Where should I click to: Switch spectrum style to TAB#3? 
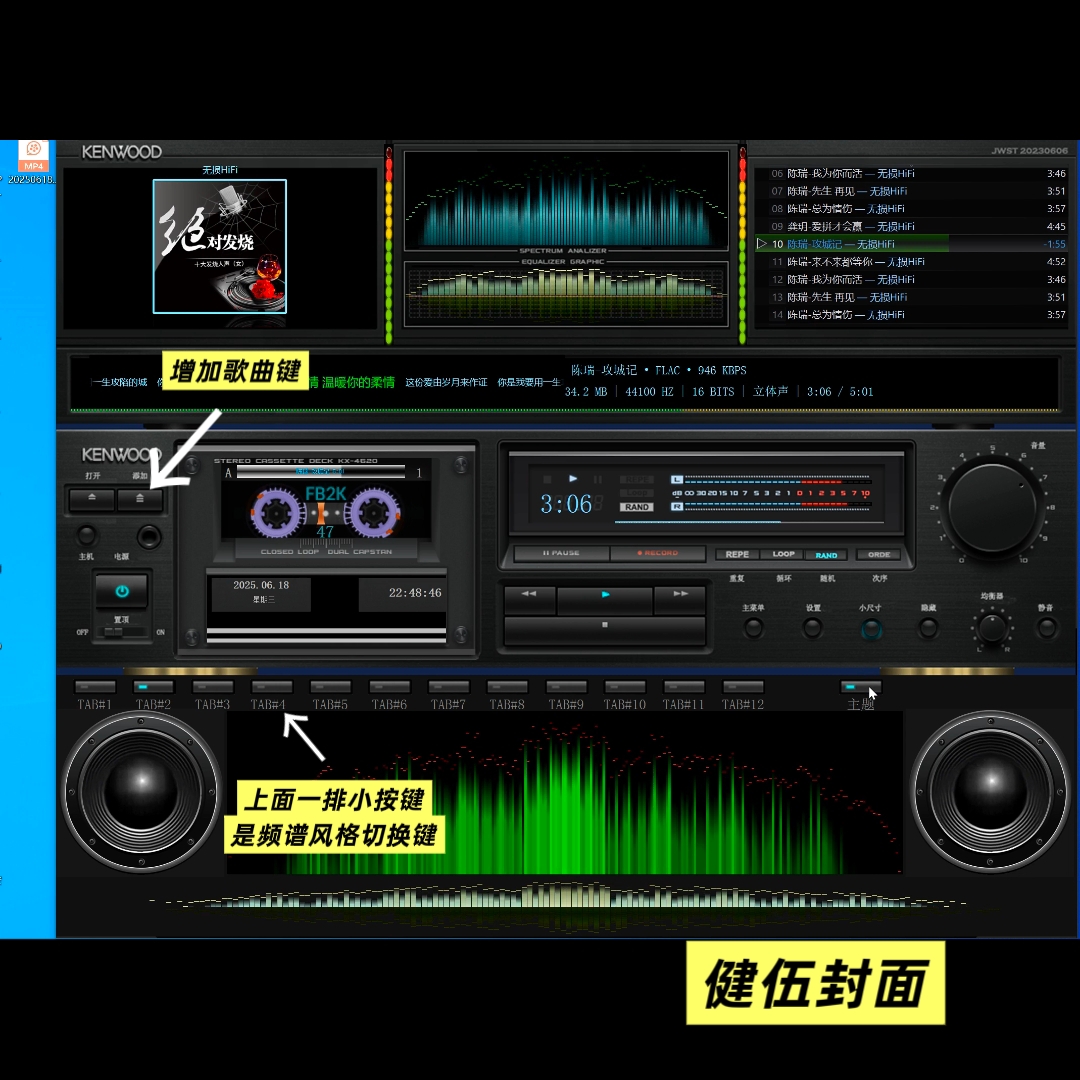213,687
